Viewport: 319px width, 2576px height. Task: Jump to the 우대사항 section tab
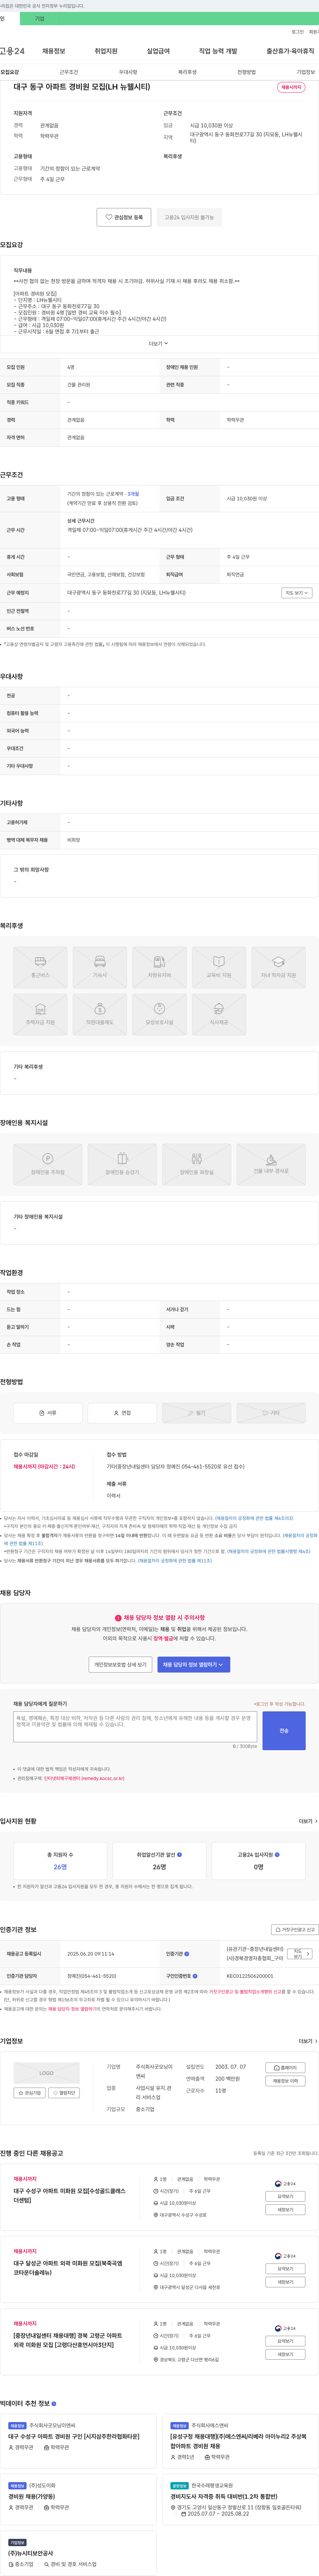128,72
